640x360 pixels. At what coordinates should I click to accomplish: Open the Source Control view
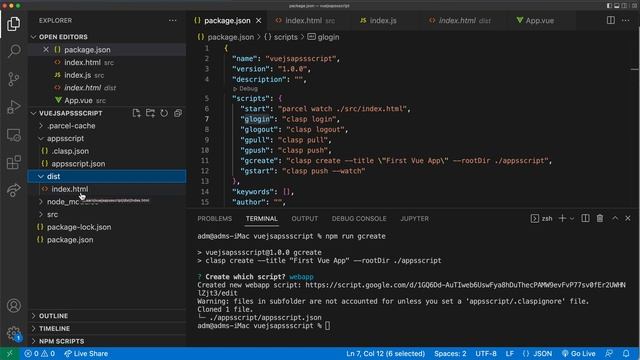(x=13, y=79)
